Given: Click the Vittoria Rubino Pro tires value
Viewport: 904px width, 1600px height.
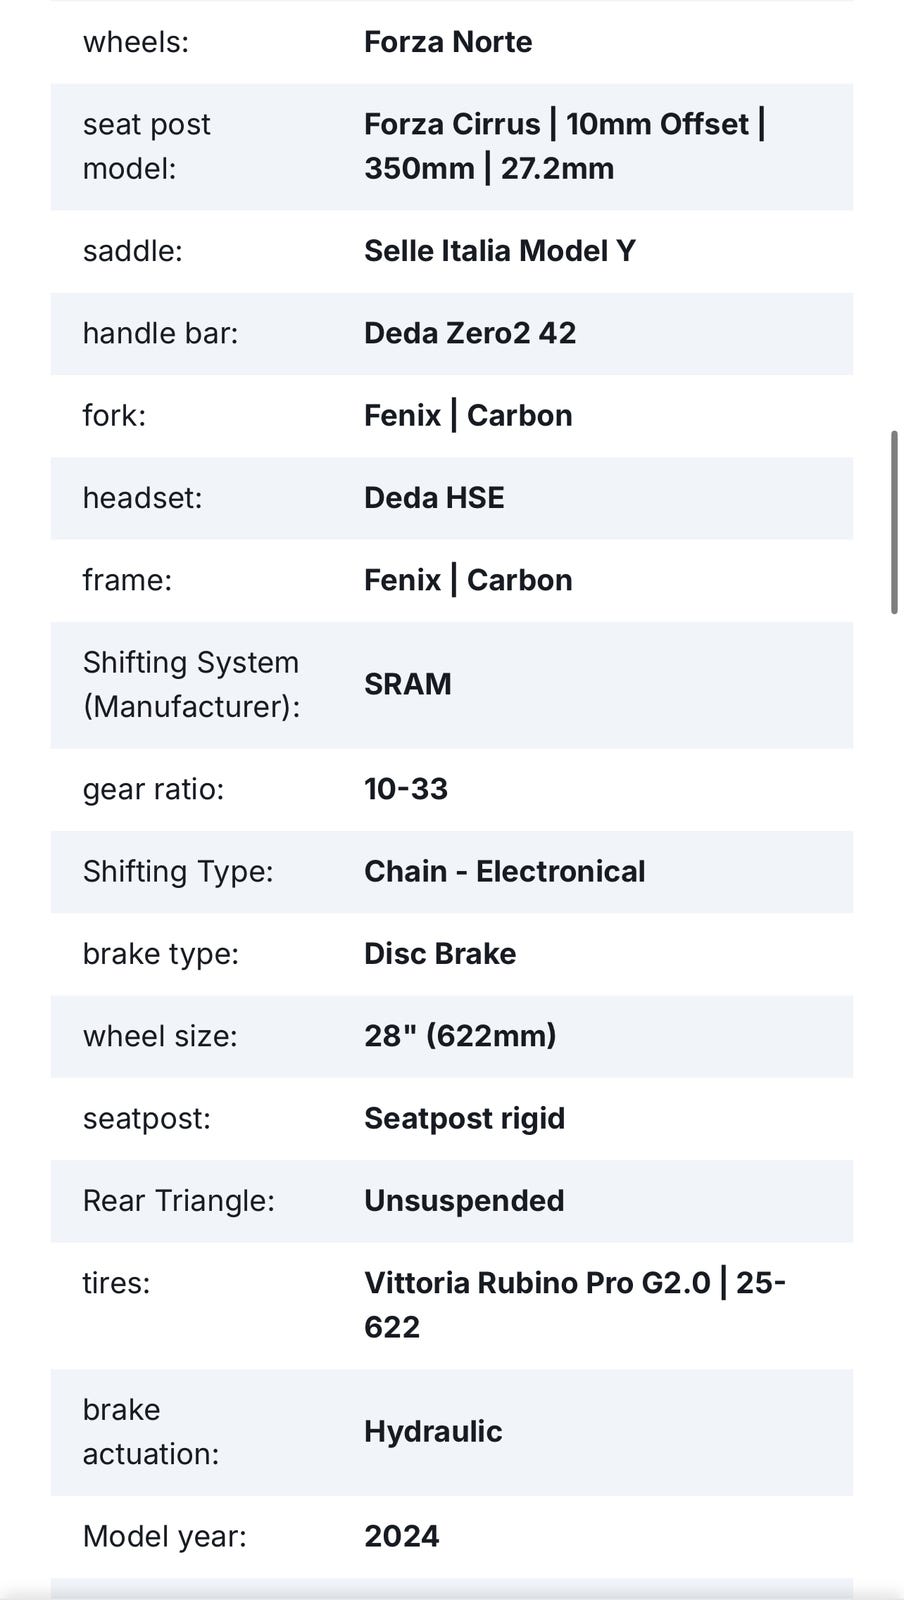Looking at the screenshot, I should [x=574, y=1304].
